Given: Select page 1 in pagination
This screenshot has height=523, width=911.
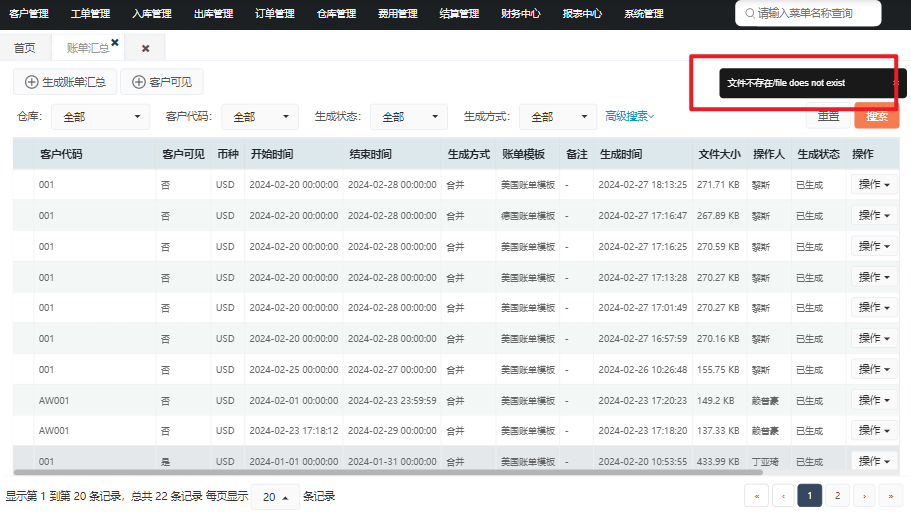Looking at the screenshot, I should pos(810,496).
